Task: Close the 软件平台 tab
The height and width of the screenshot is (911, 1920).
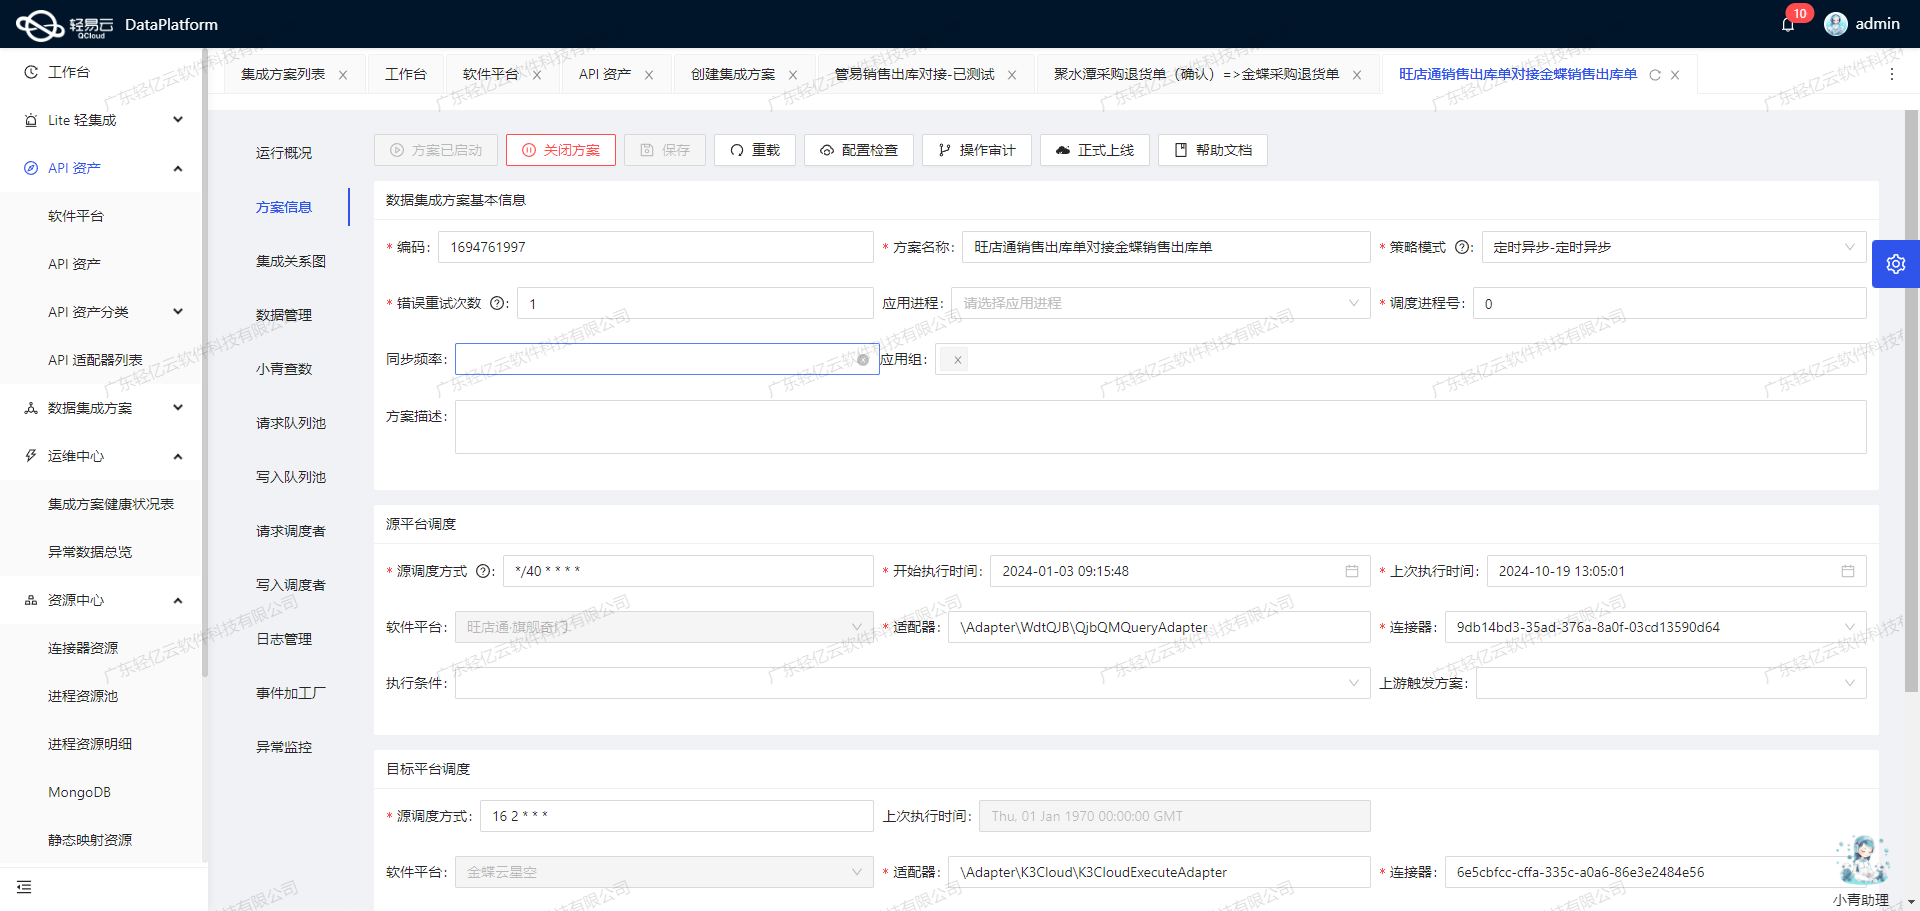Action: coord(537,75)
